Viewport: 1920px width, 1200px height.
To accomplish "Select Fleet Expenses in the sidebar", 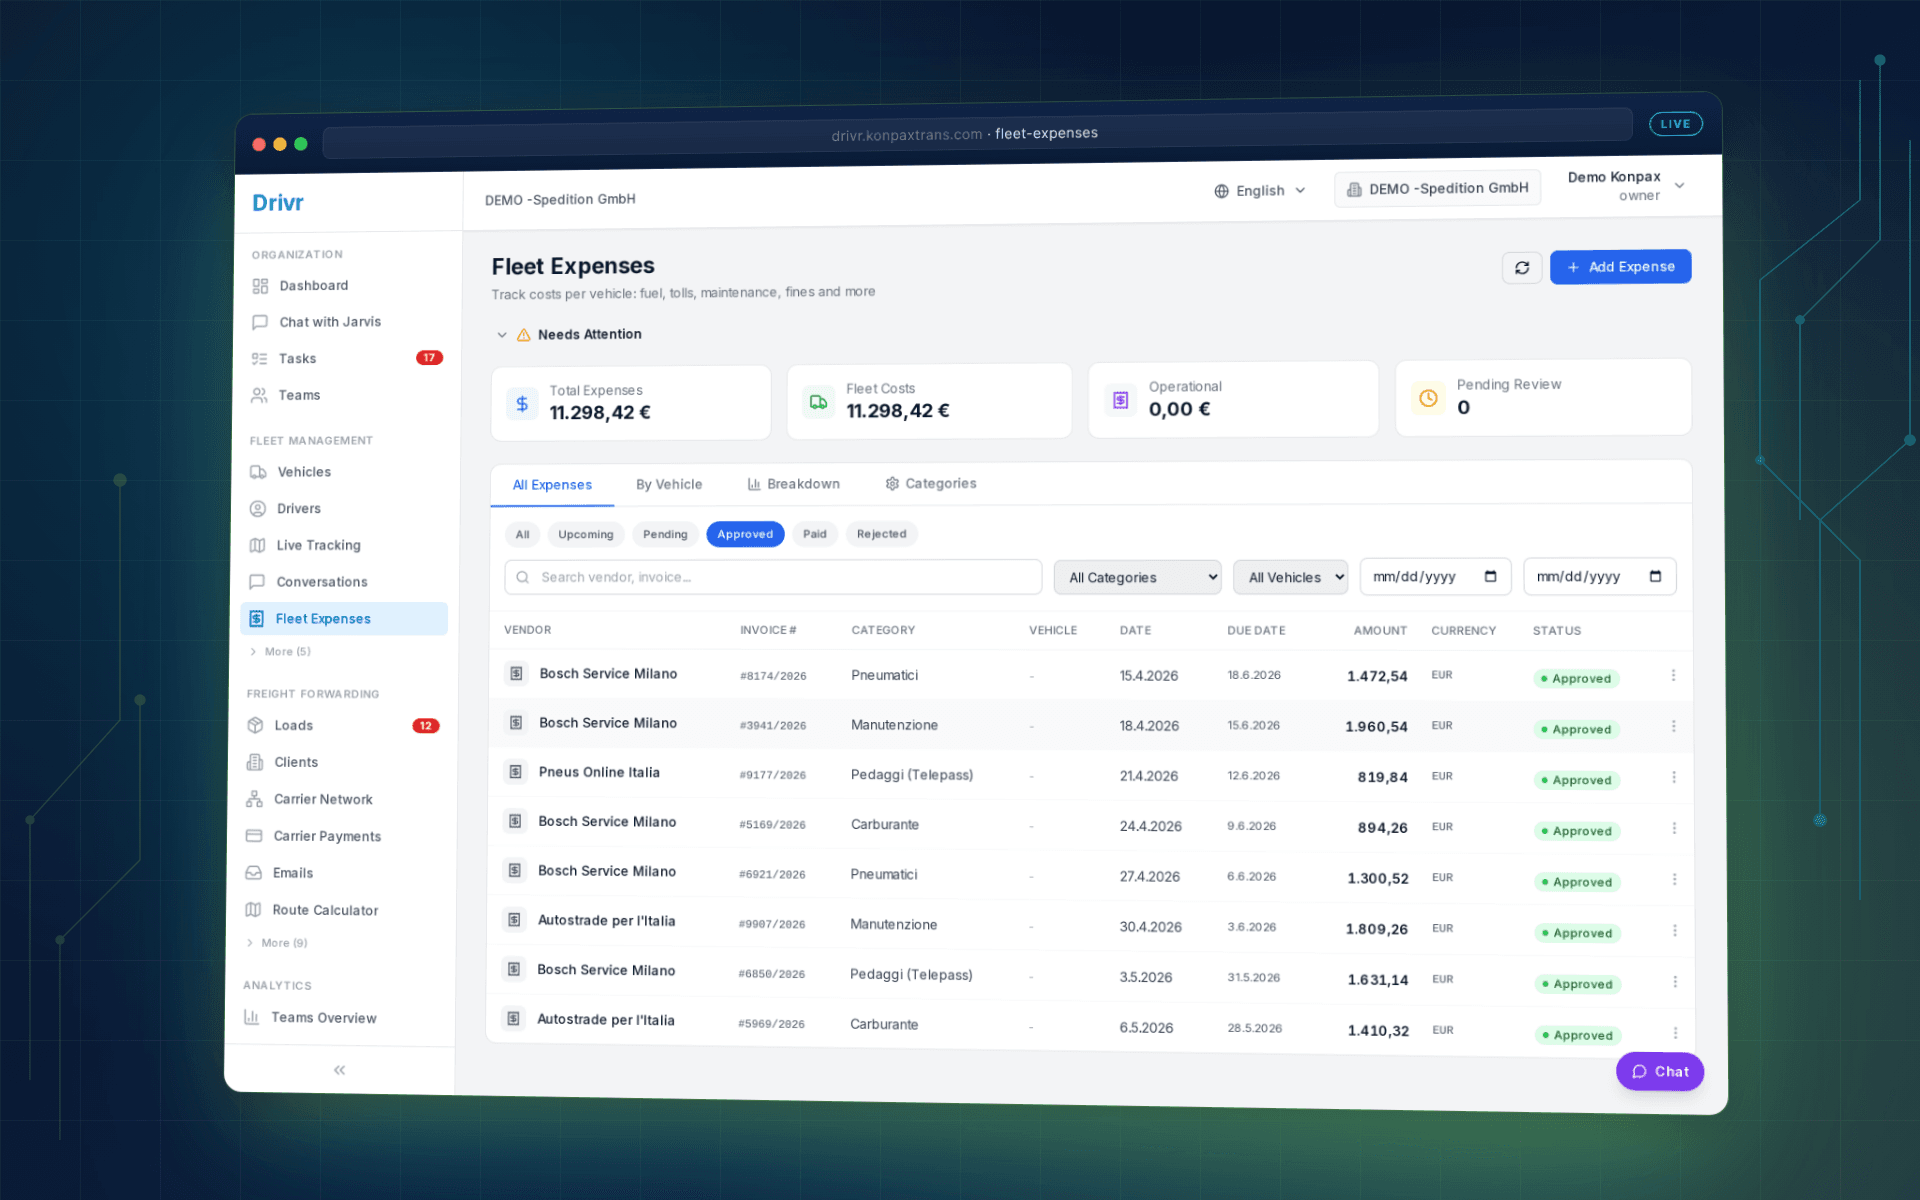I will click(x=344, y=619).
